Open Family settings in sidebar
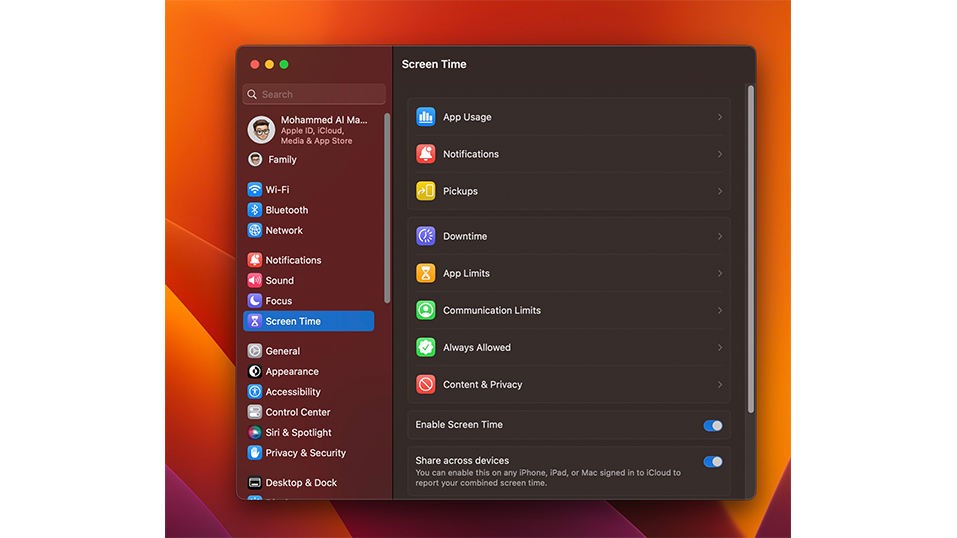 click(x=281, y=159)
